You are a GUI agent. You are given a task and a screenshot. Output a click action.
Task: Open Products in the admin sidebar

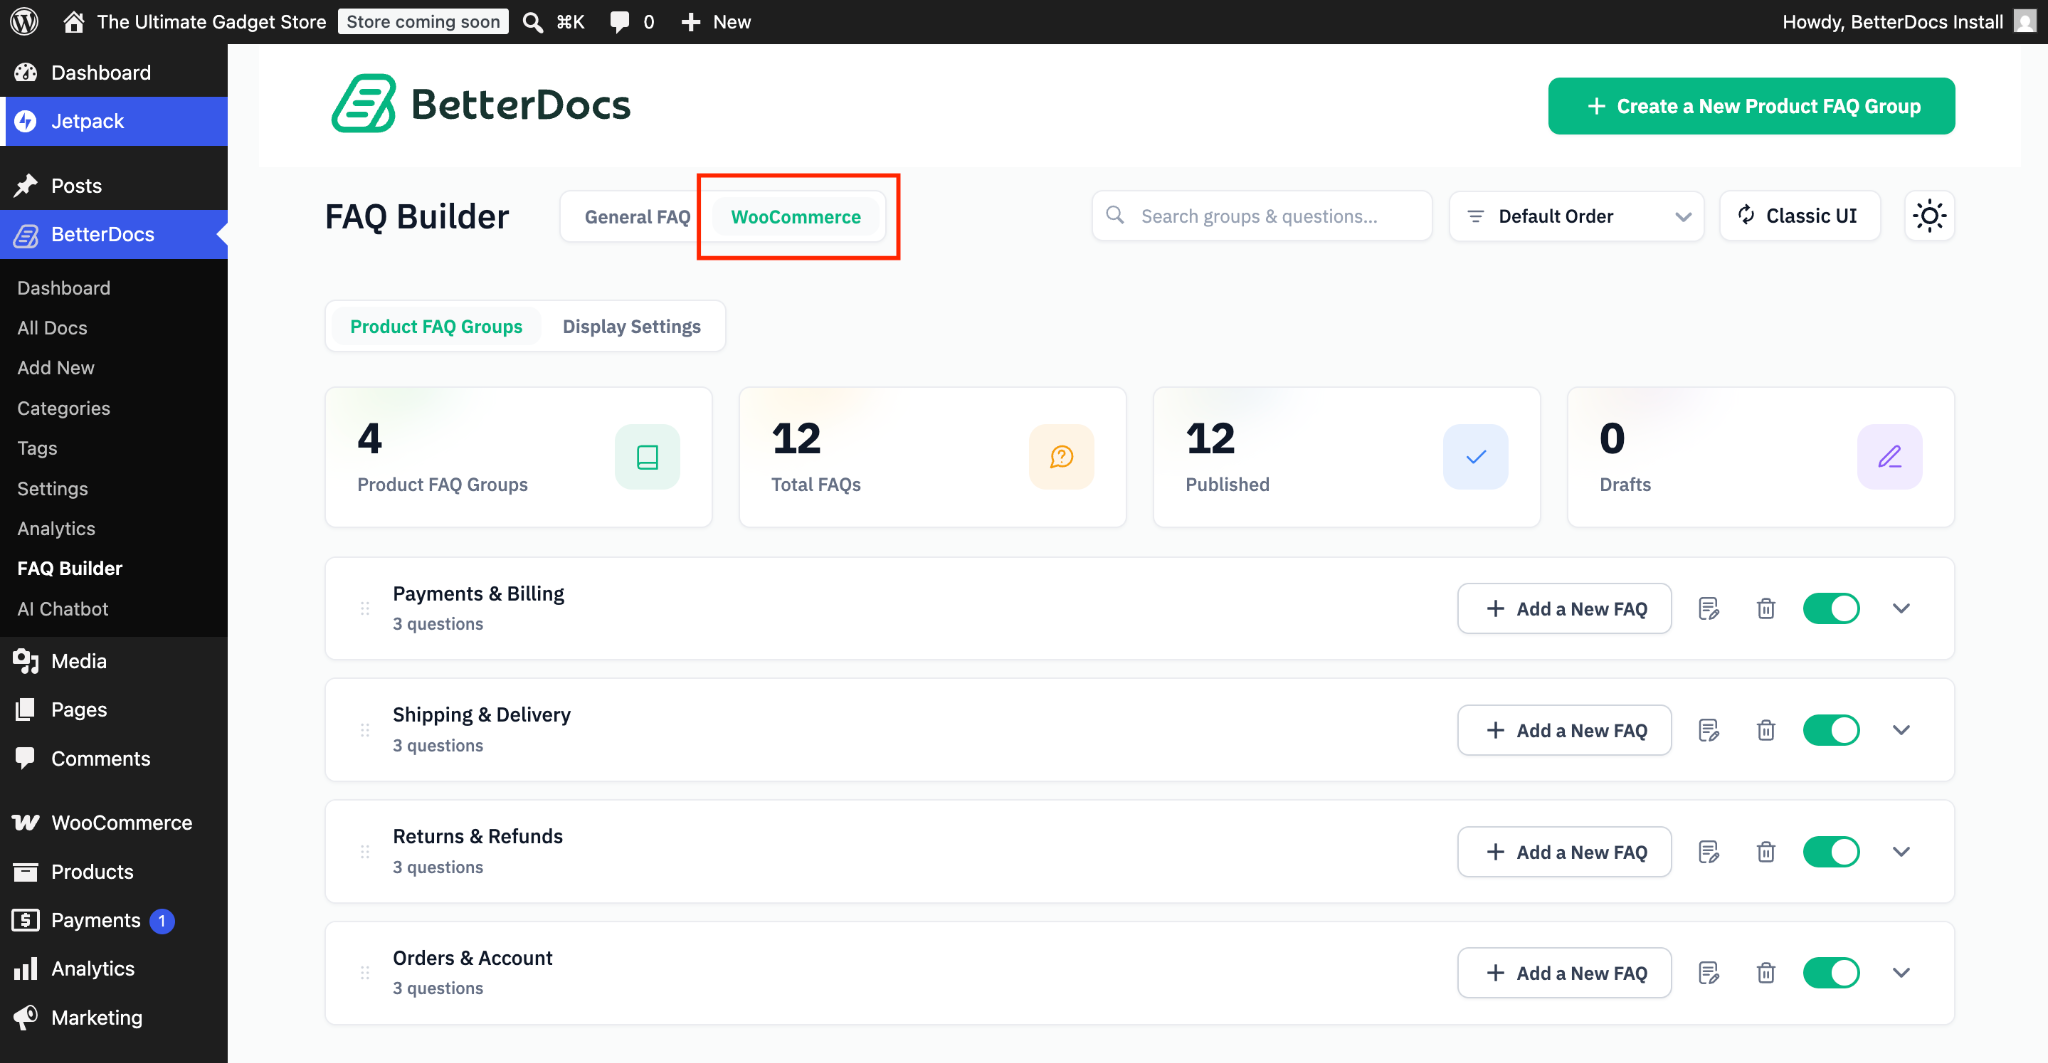tap(114, 871)
